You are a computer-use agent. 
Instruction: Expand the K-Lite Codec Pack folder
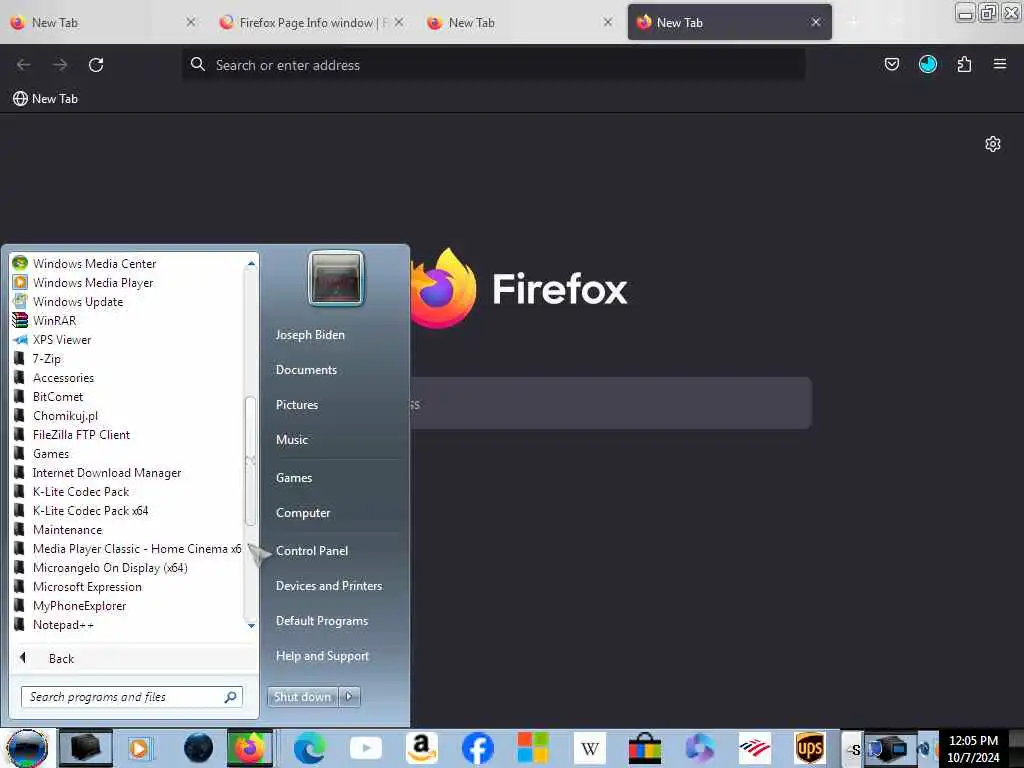coord(81,491)
